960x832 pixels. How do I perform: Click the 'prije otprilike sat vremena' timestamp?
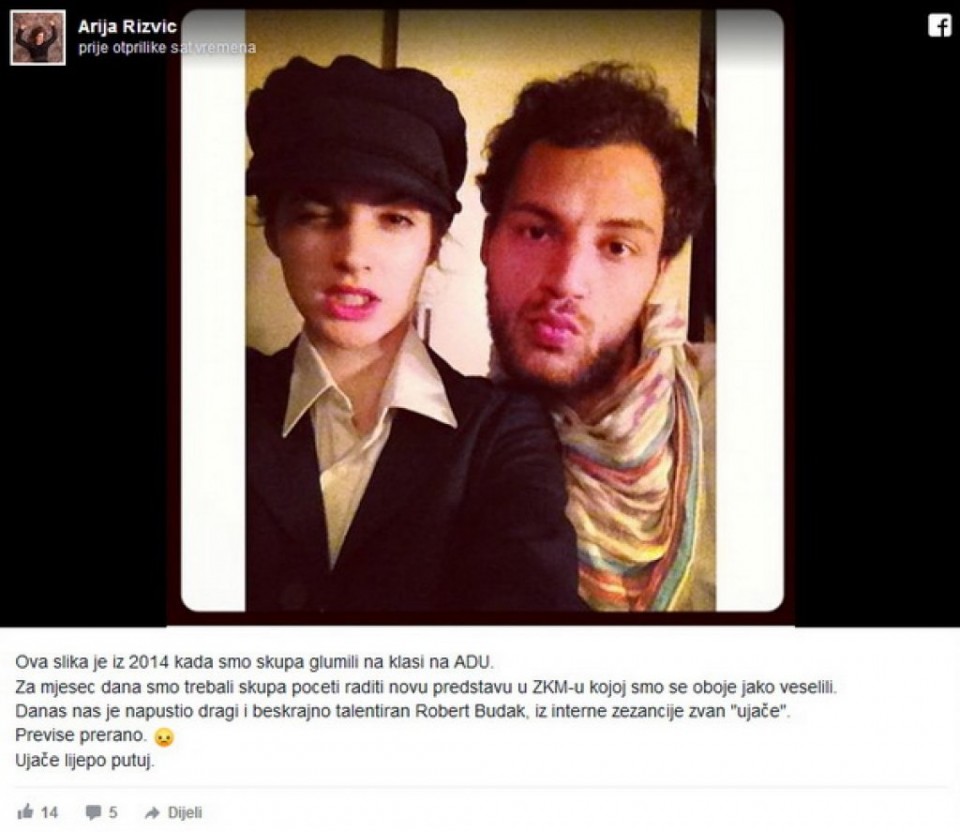point(167,48)
